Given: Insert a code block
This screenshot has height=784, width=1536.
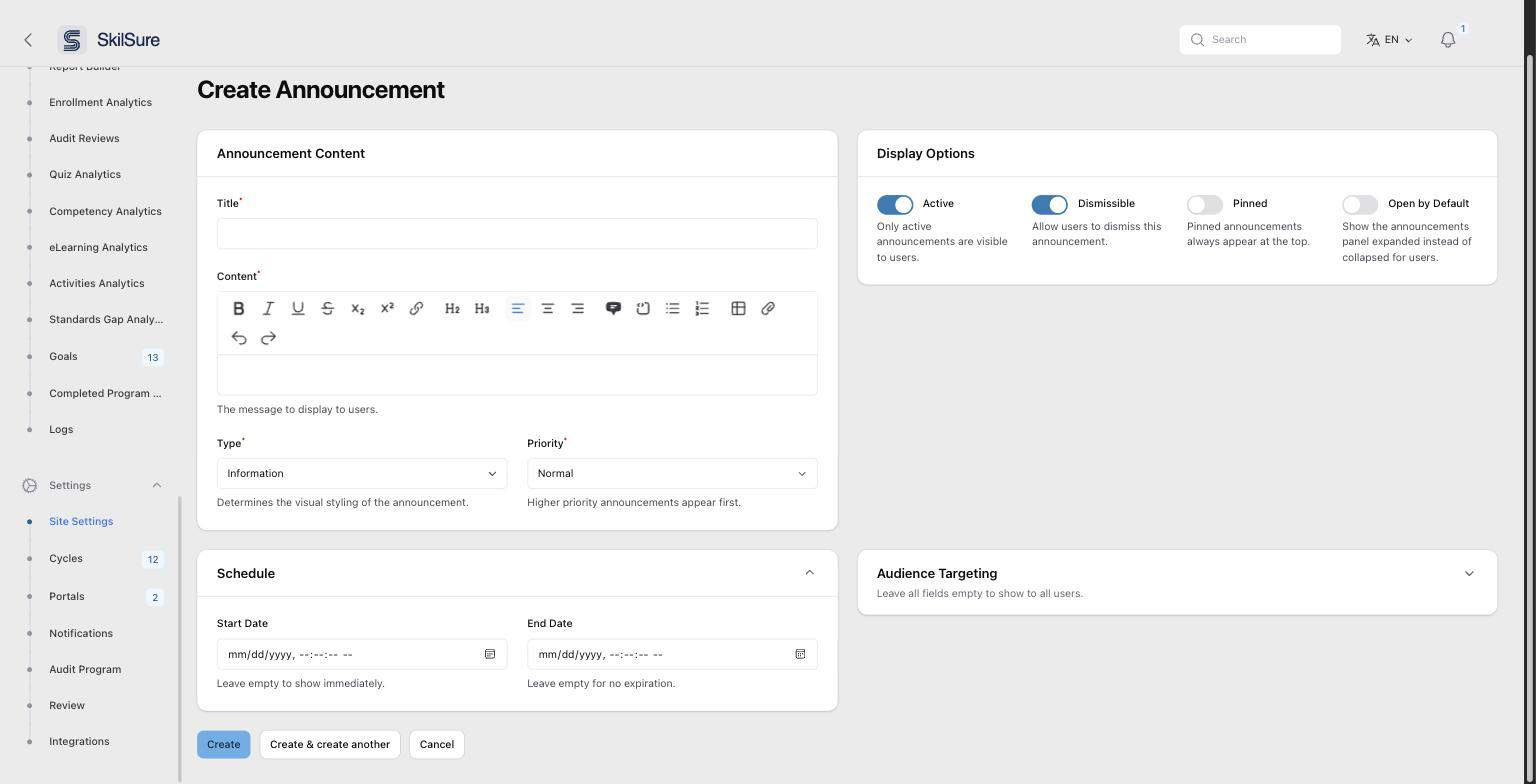Looking at the screenshot, I should coord(643,308).
